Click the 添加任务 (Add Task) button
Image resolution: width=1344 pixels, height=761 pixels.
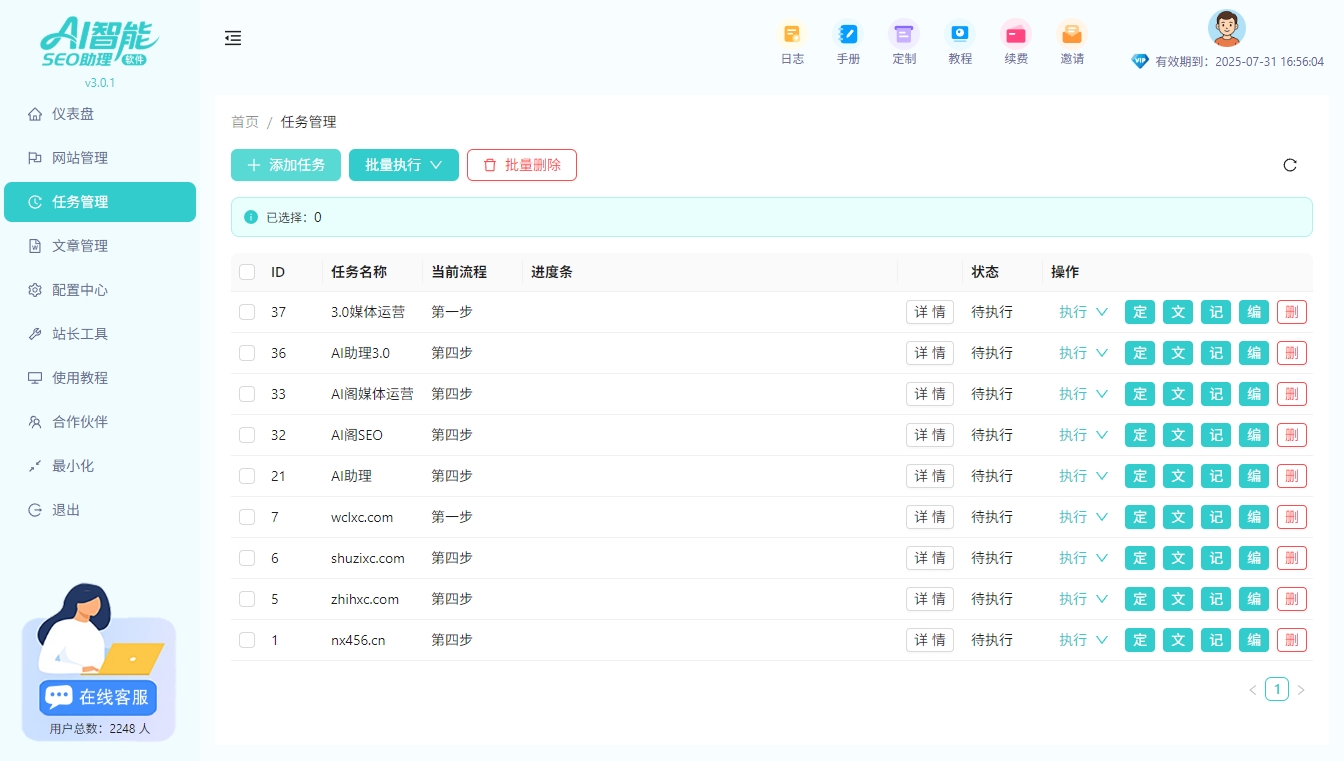click(x=285, y=165)
